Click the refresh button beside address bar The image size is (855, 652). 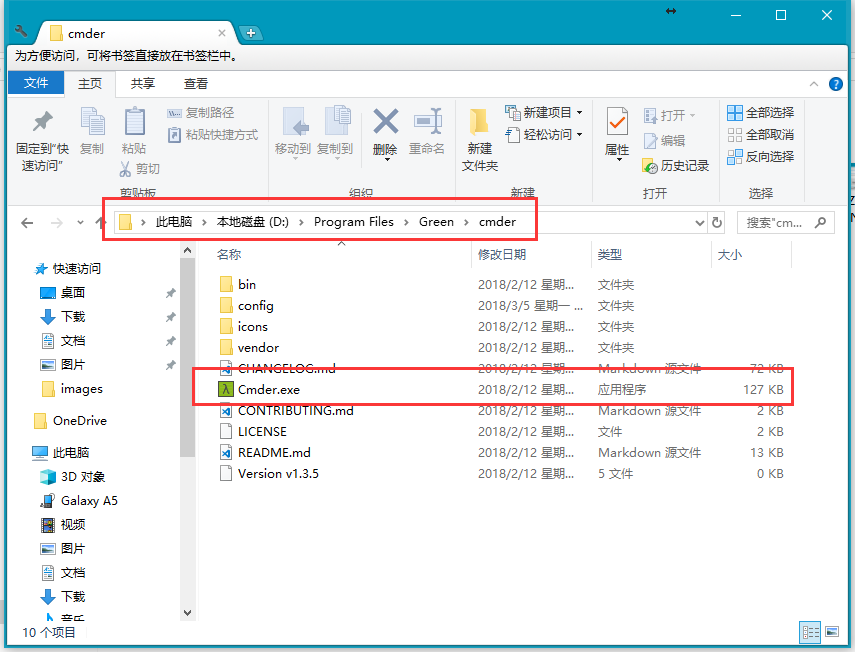(x=716, y=222)
